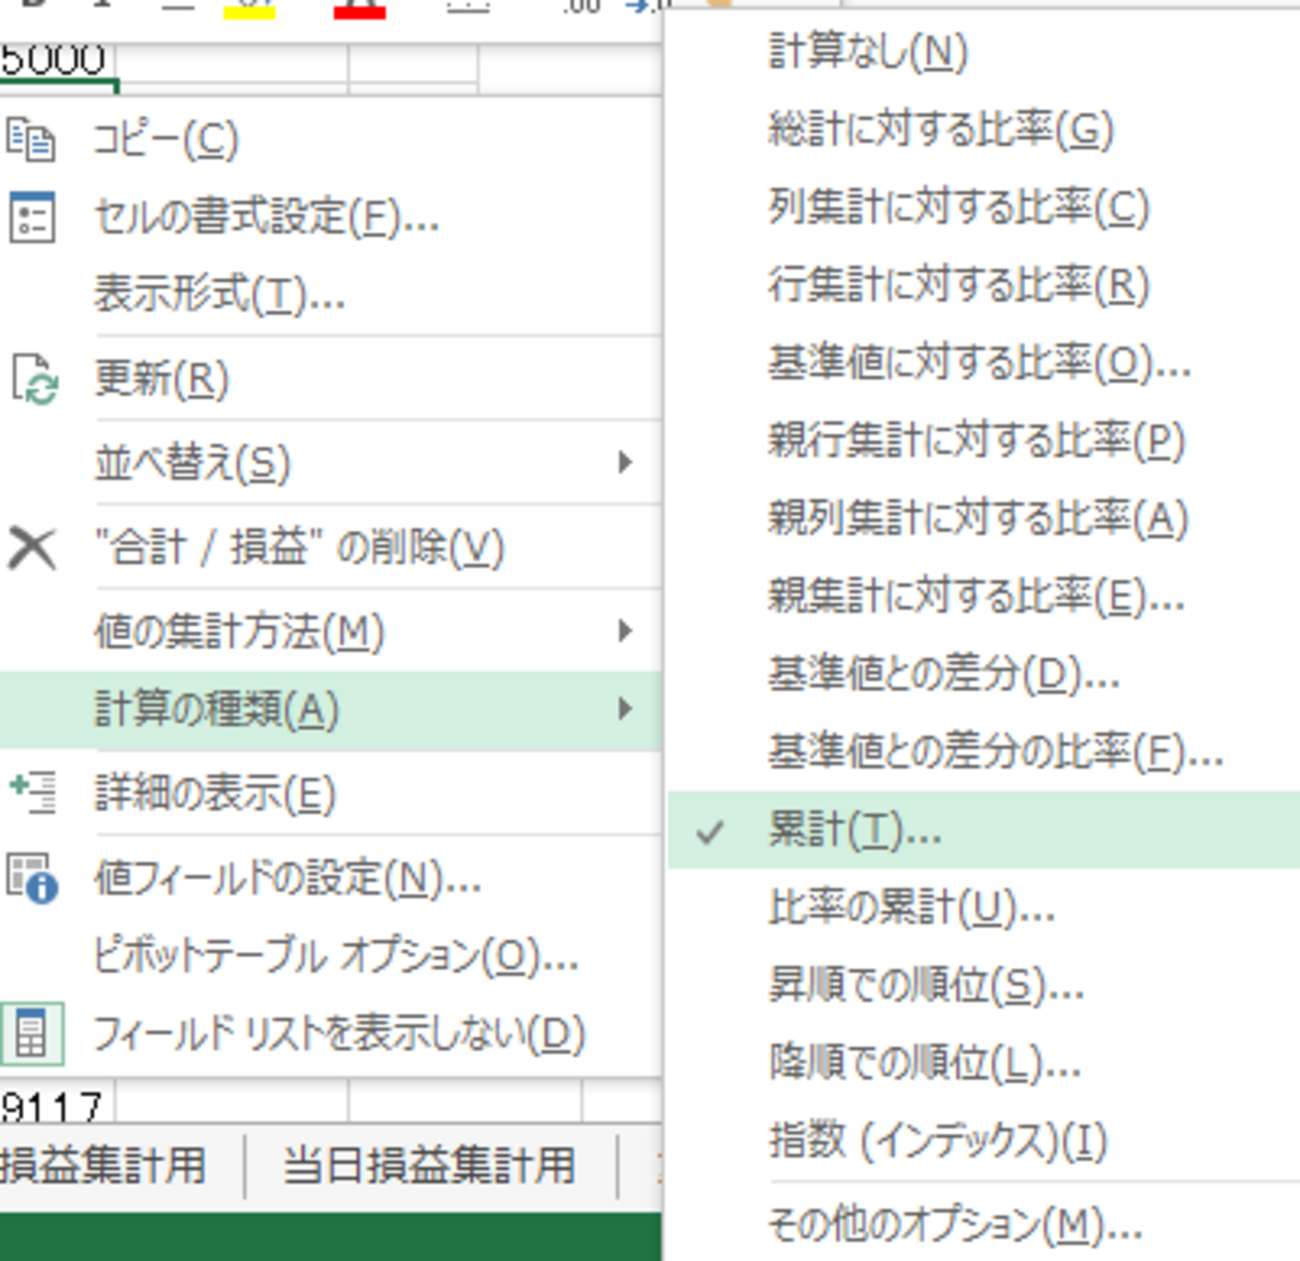The image size is (1300, 1261).
Task: Pick 基準値との差分(D)...
Action: (984, 674)
